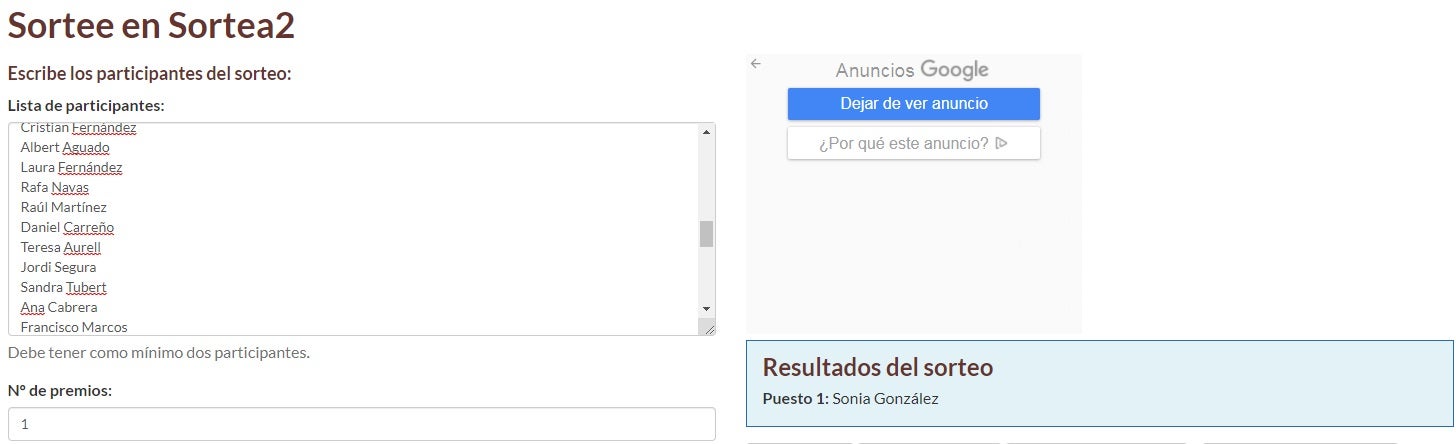Click the scroll up arrow of participants list
This screenshot has height=444, width=1456.
tap(706, 132)
